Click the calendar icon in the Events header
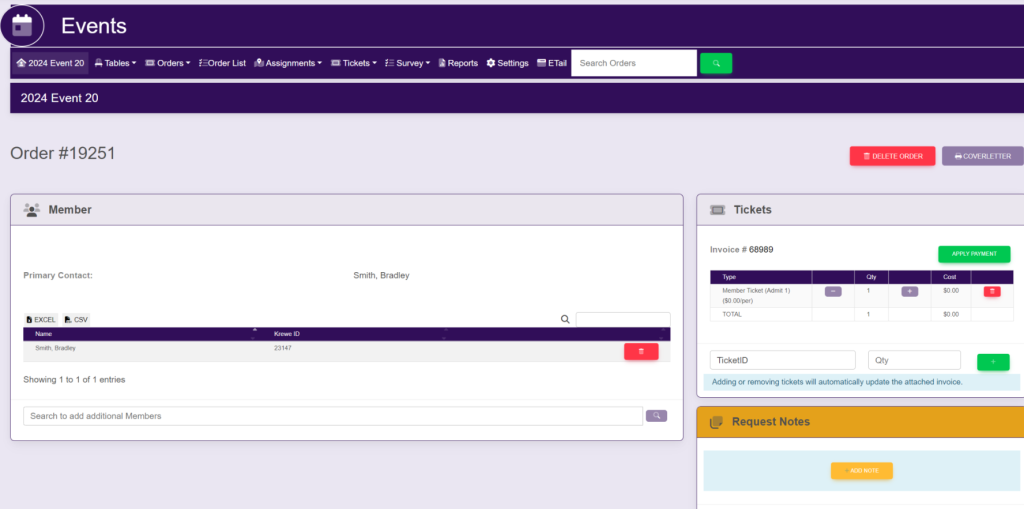Viewport: 1024px width, 509px height. coord(22,25)
